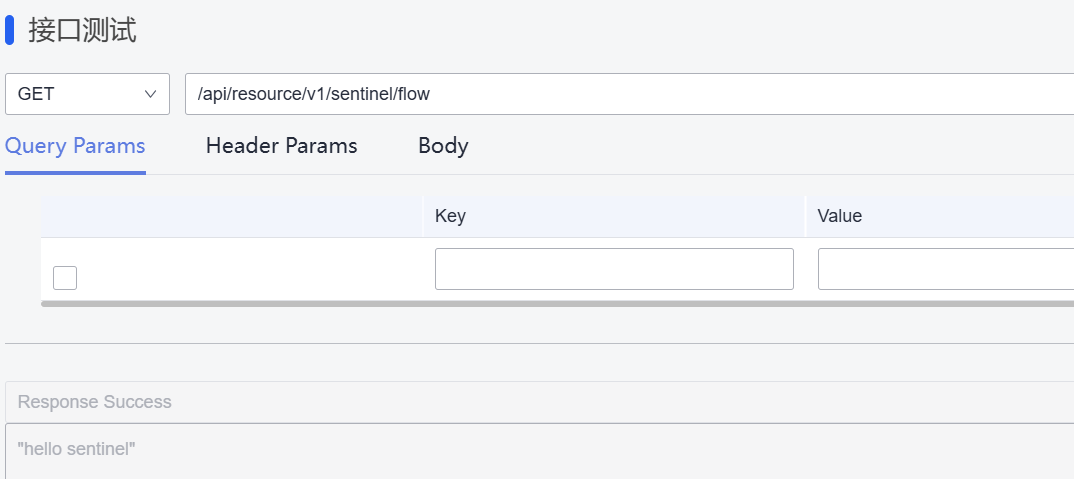Focus the Value input box

click(945, 269)
